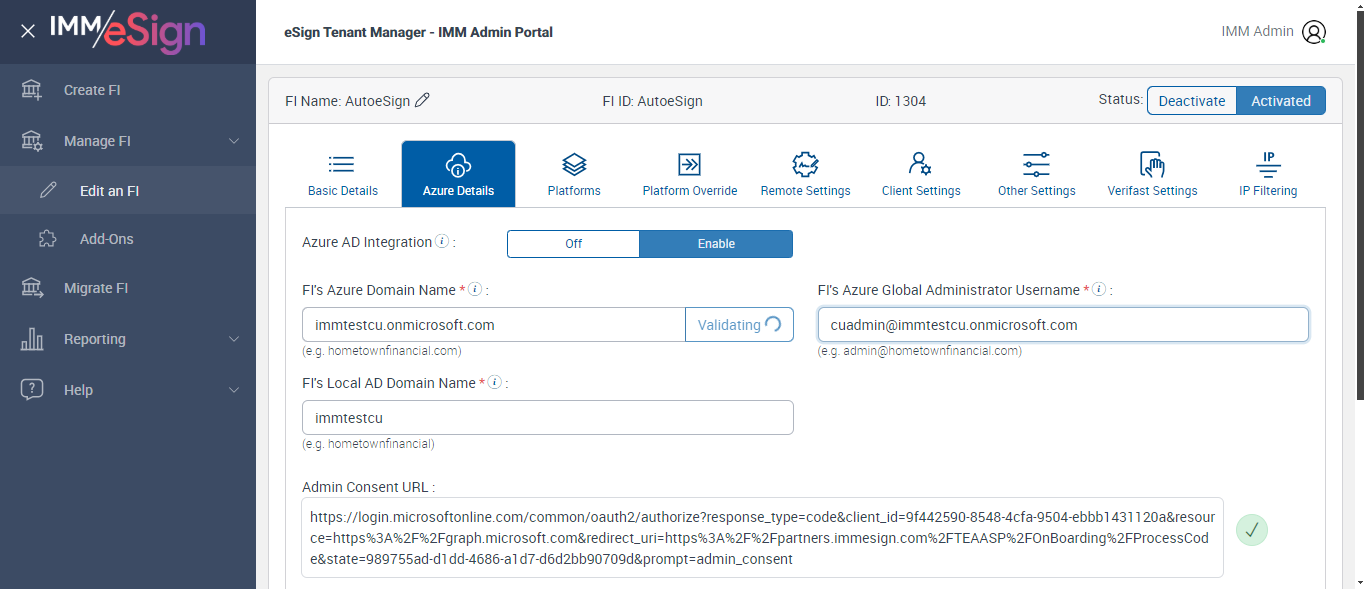Click the Add-Ons puzzle piece icon
This screenshot has width=1366, height=589.
[48, 239]
